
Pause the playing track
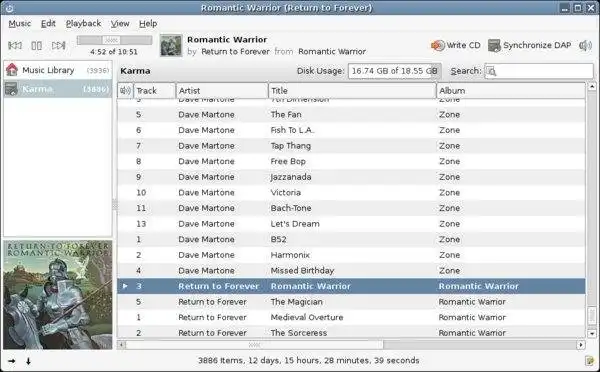coord(36,46)
